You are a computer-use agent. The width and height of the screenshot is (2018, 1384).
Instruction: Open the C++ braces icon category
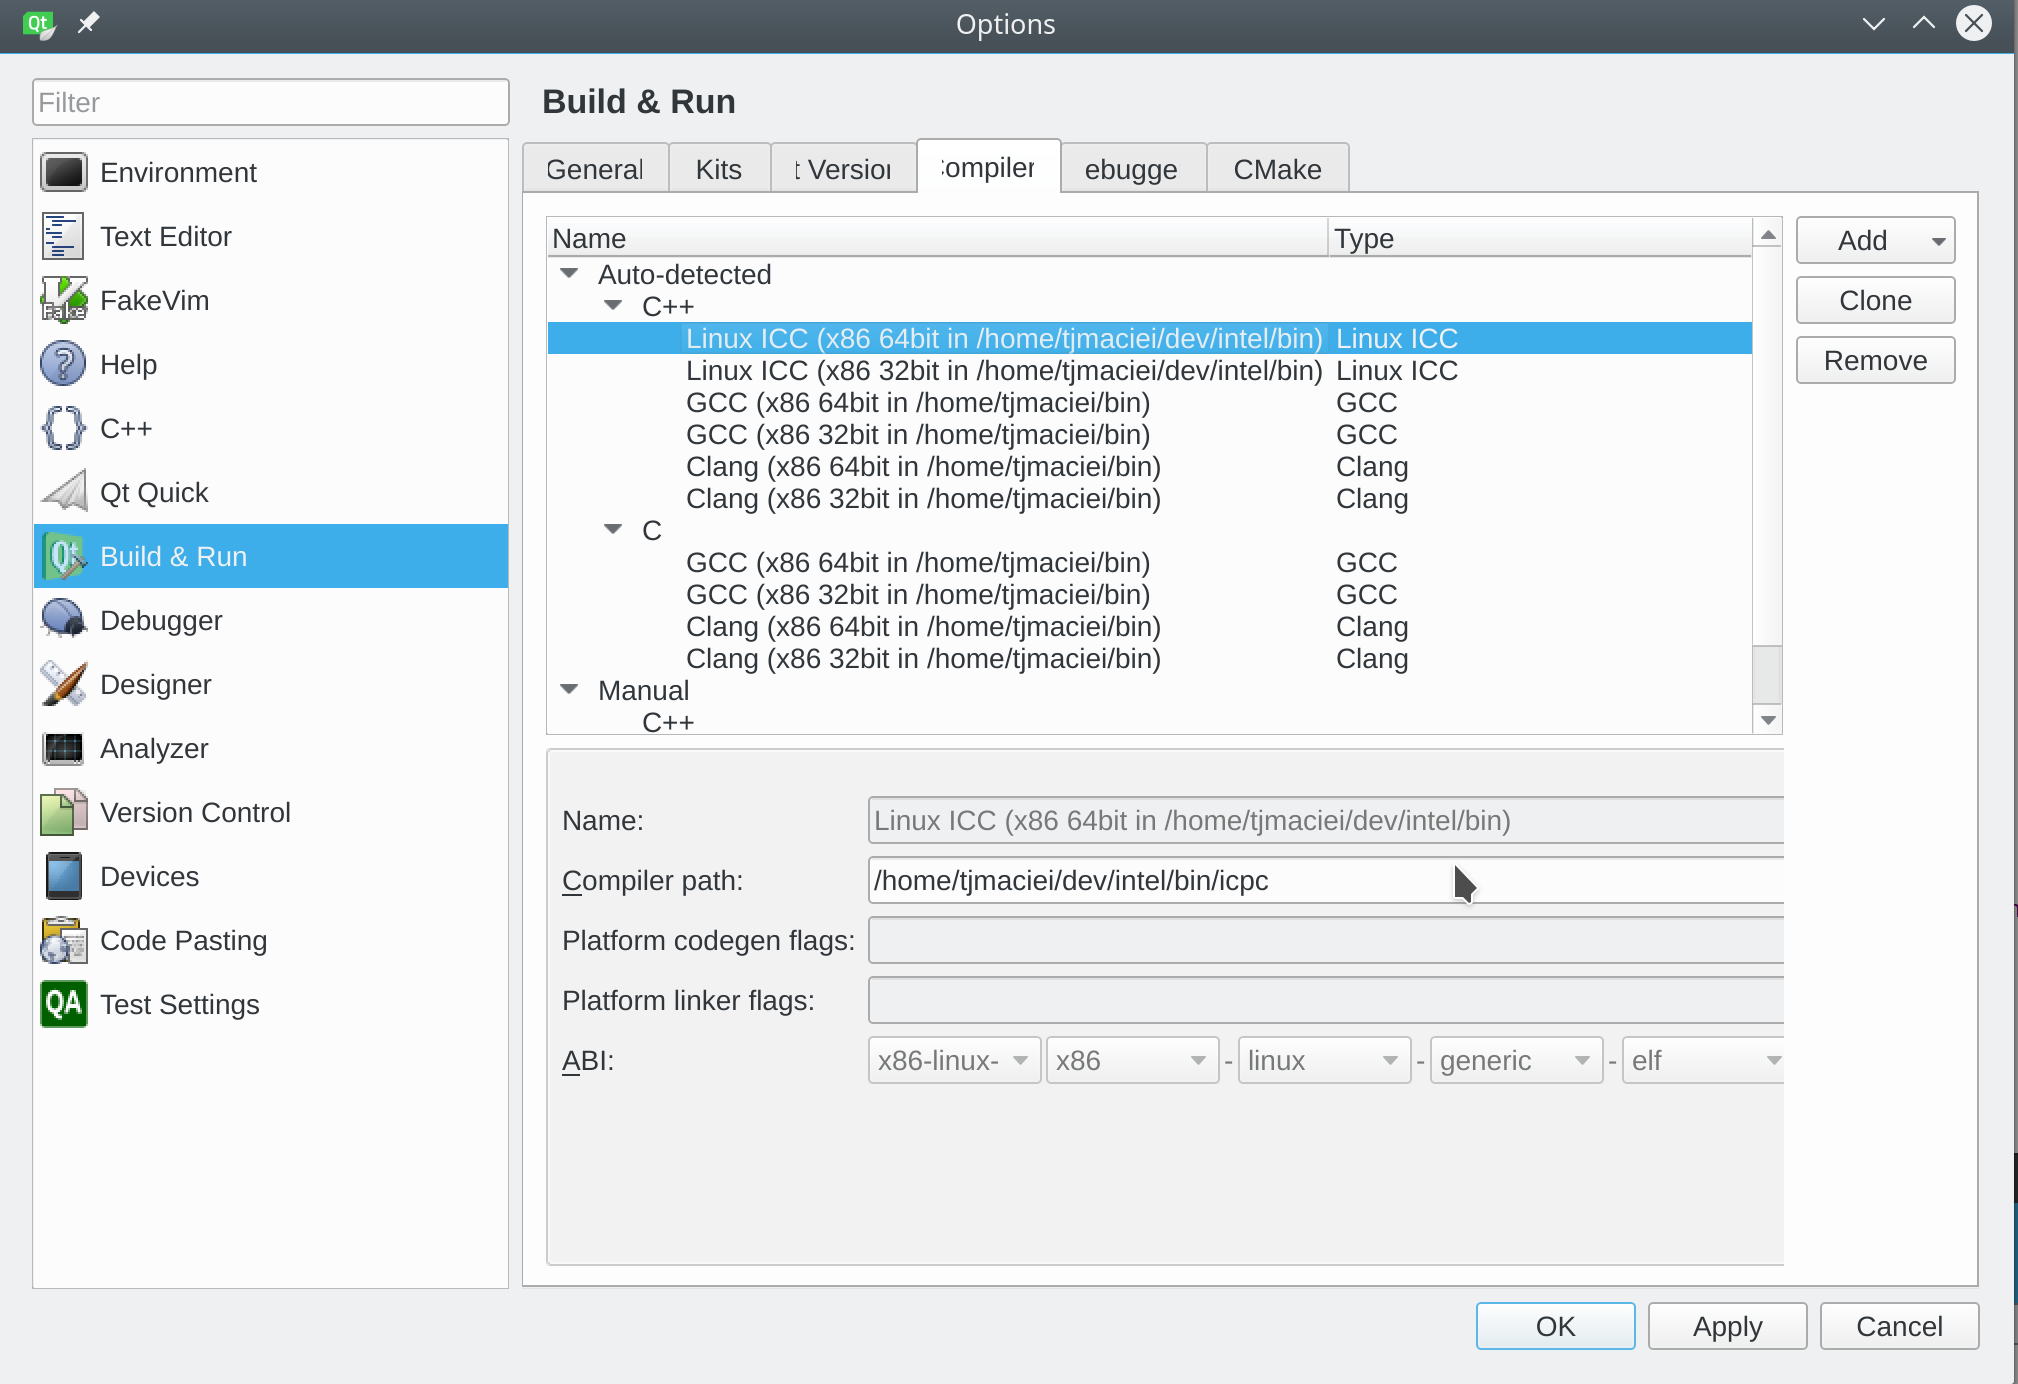[x=64, y=428]
